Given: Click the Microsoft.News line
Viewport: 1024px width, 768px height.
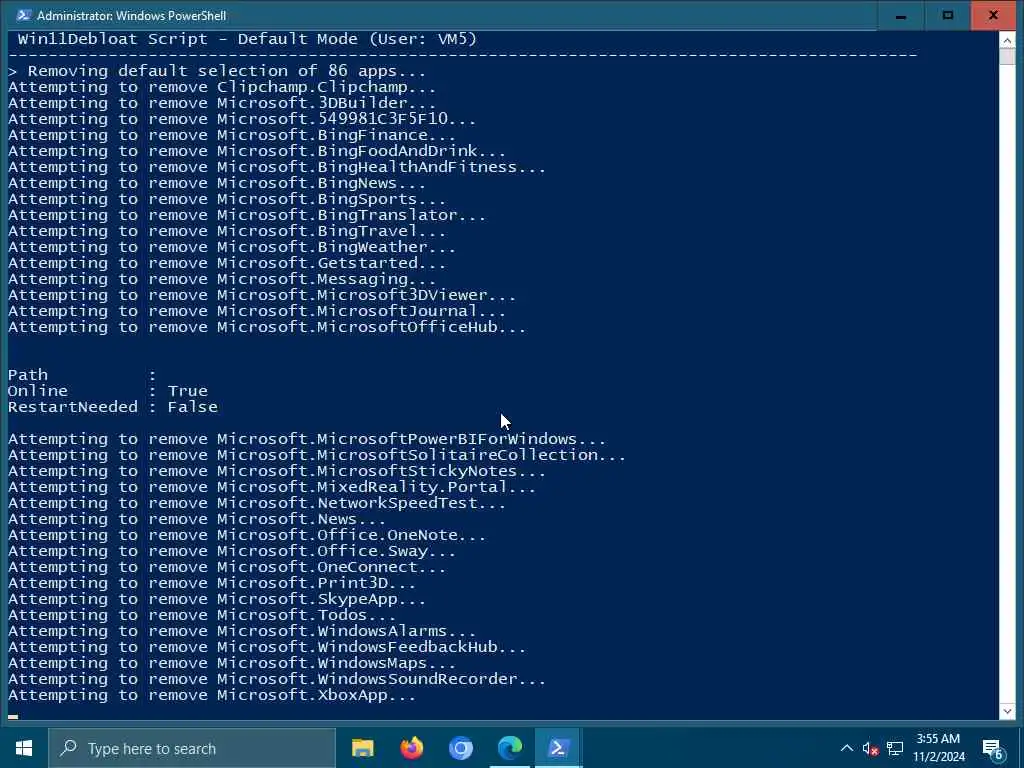Looking at the screenshot, I should (x=197, y=519).
